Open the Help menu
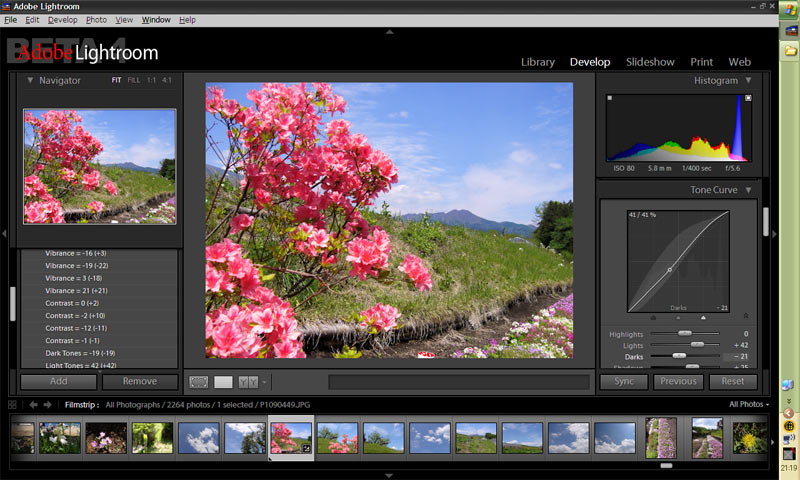This screenshot has height=480, width=800. [187, 20]
